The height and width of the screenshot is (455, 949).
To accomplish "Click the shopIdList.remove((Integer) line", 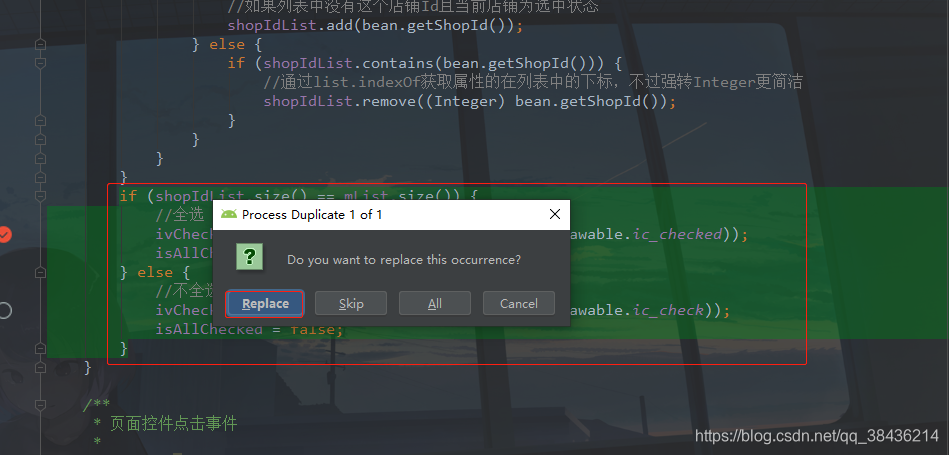I will coord(469,101).
